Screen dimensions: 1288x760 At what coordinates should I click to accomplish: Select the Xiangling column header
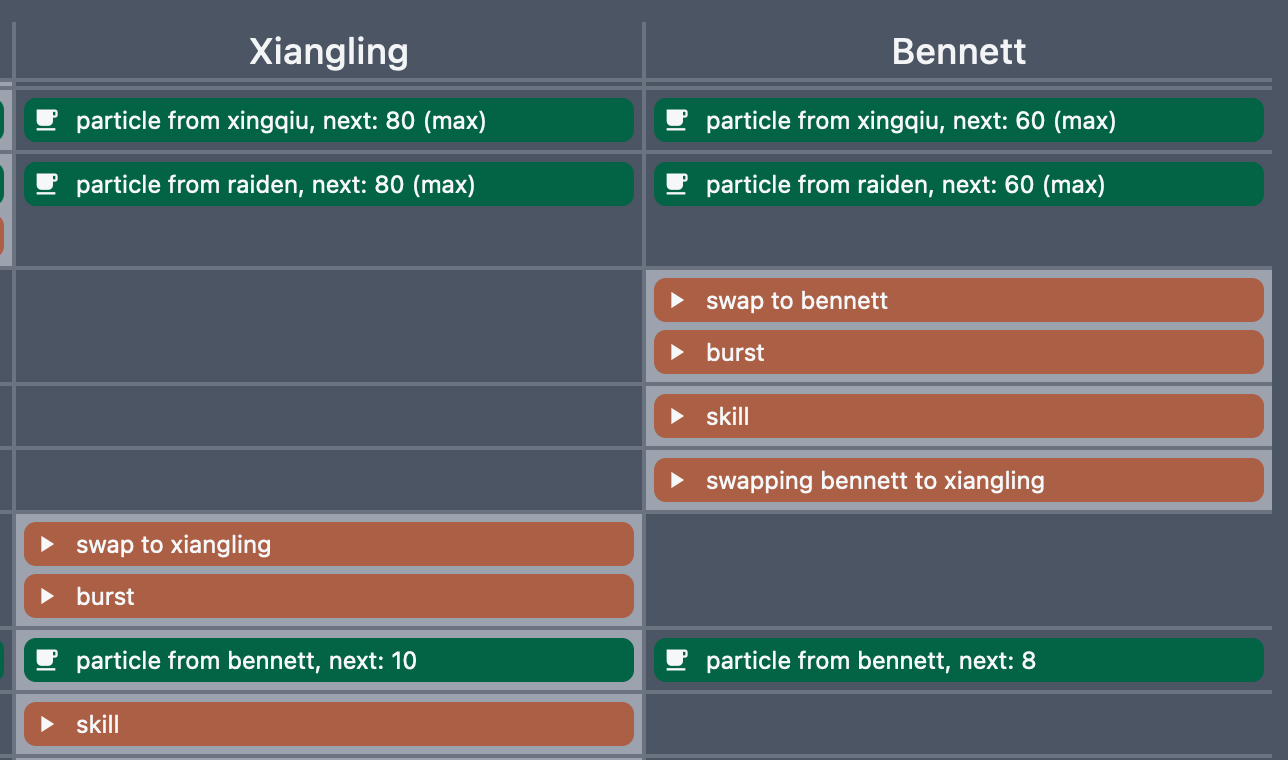coord(328,50)
